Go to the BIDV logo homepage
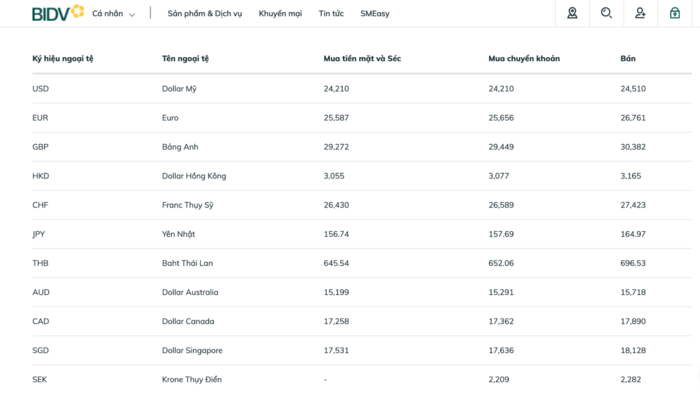 pyautogui.click(x=58, y=13)
